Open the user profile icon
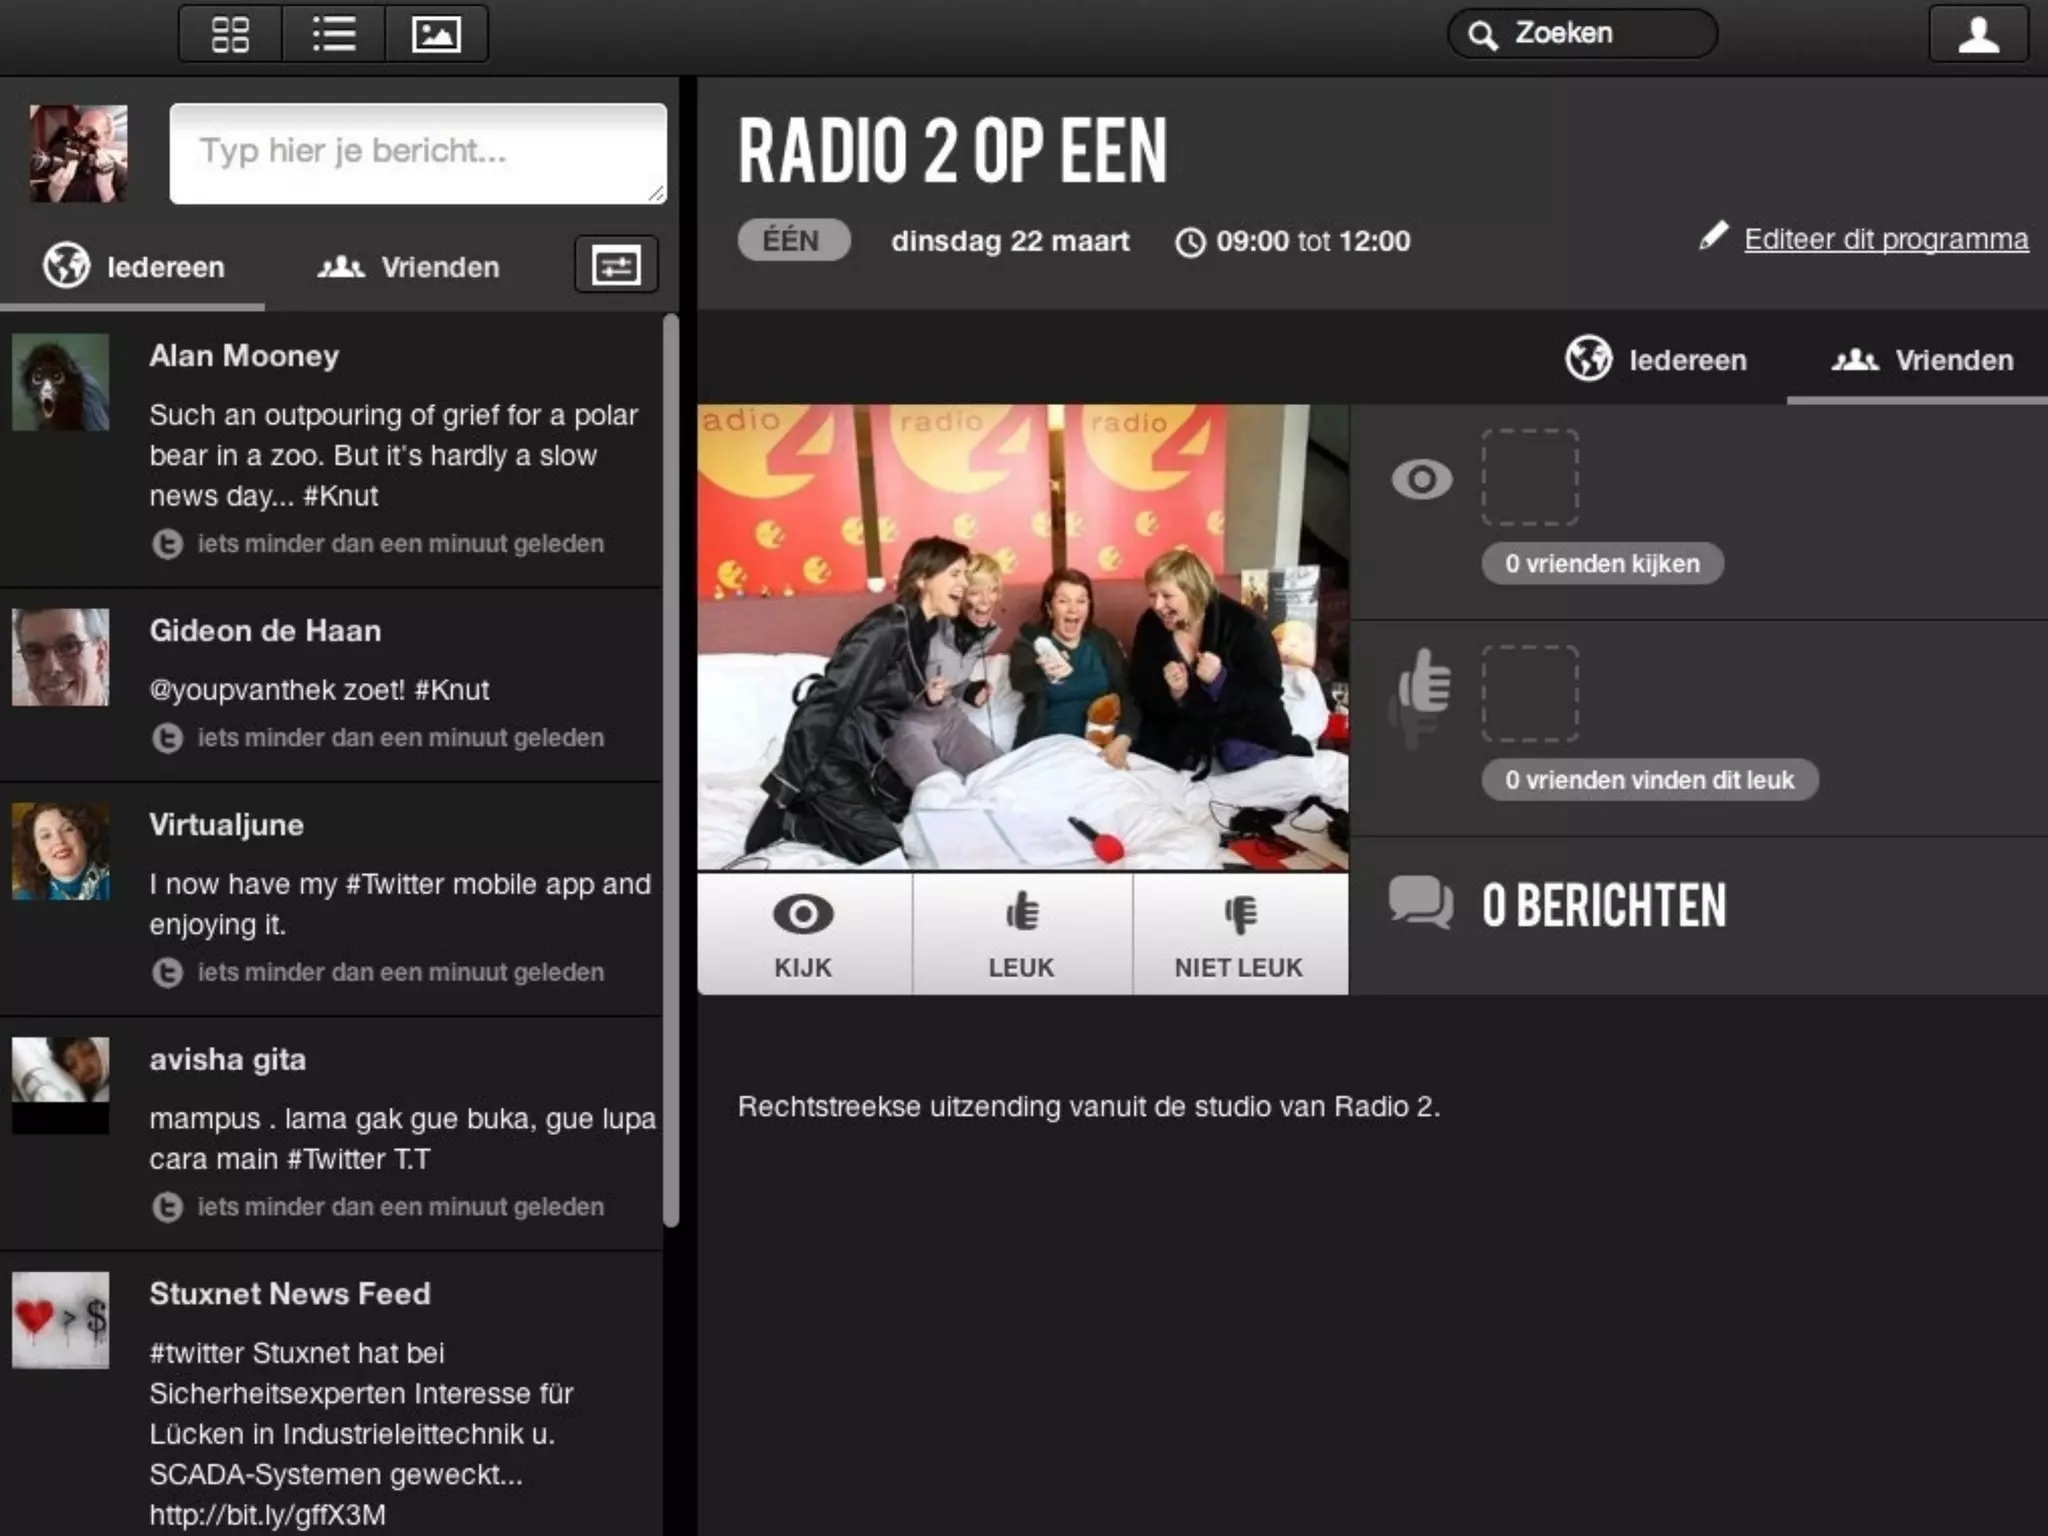2048x1536 pixels. coord(1977,34)
